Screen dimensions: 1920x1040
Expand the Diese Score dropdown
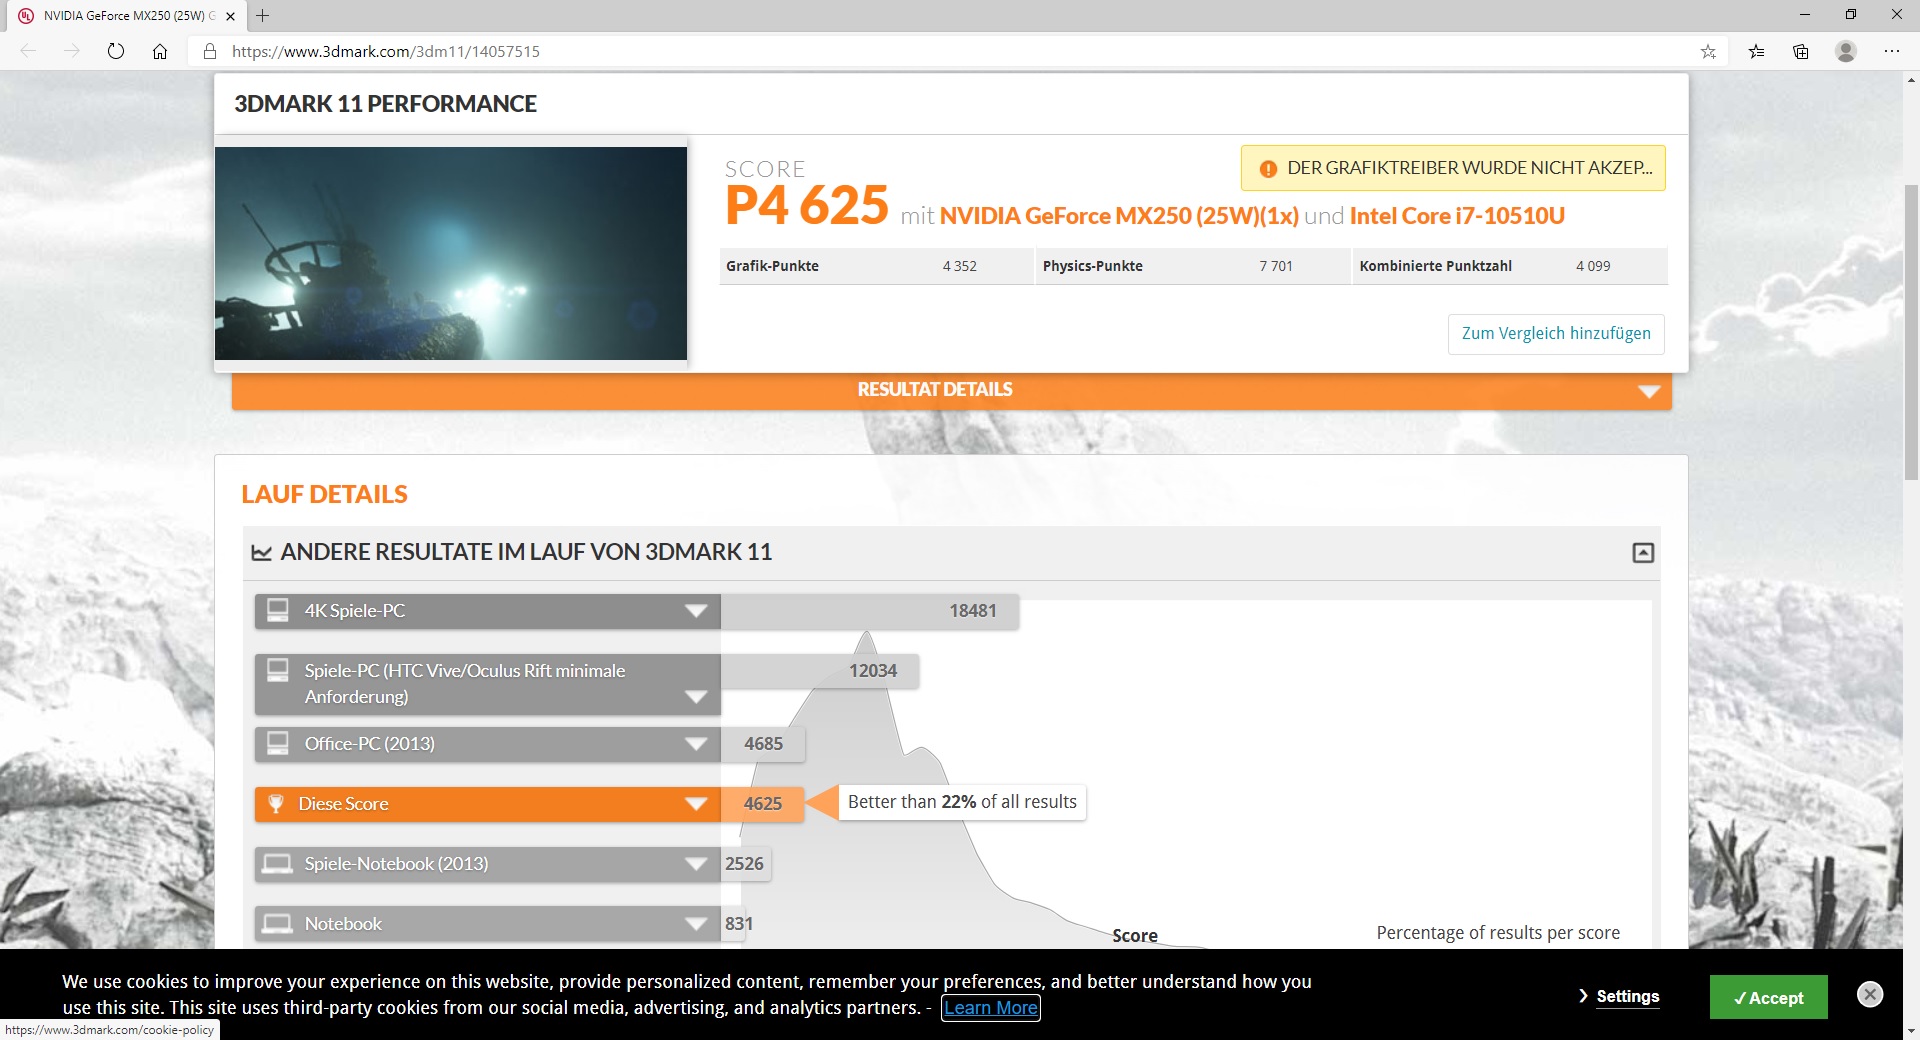pyautogui.click(x=696, y=804)
